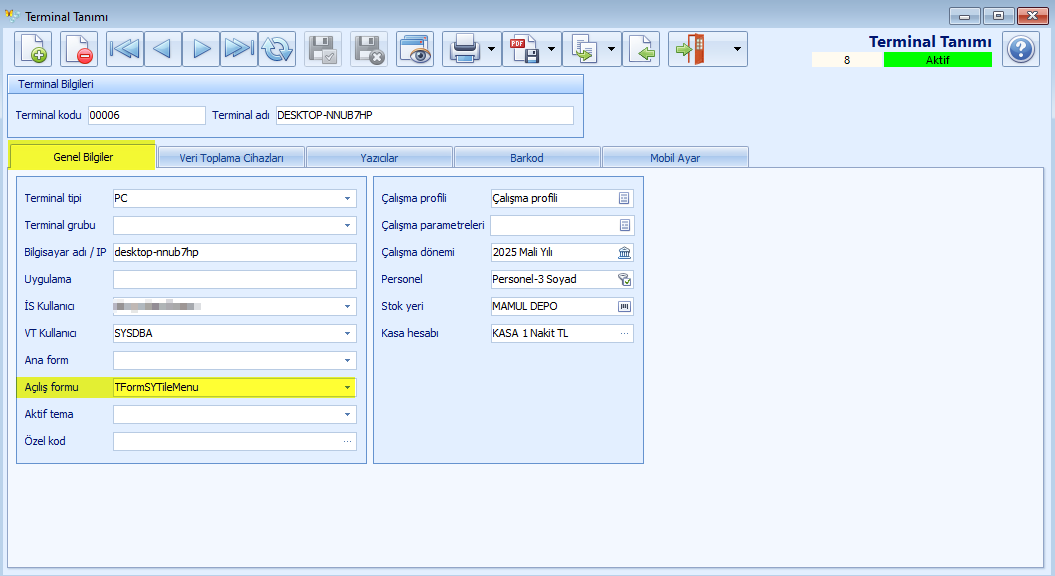Click the new record icon
Image resolution: width=1055 pixels, height=576 pixels.
point(32,49)
